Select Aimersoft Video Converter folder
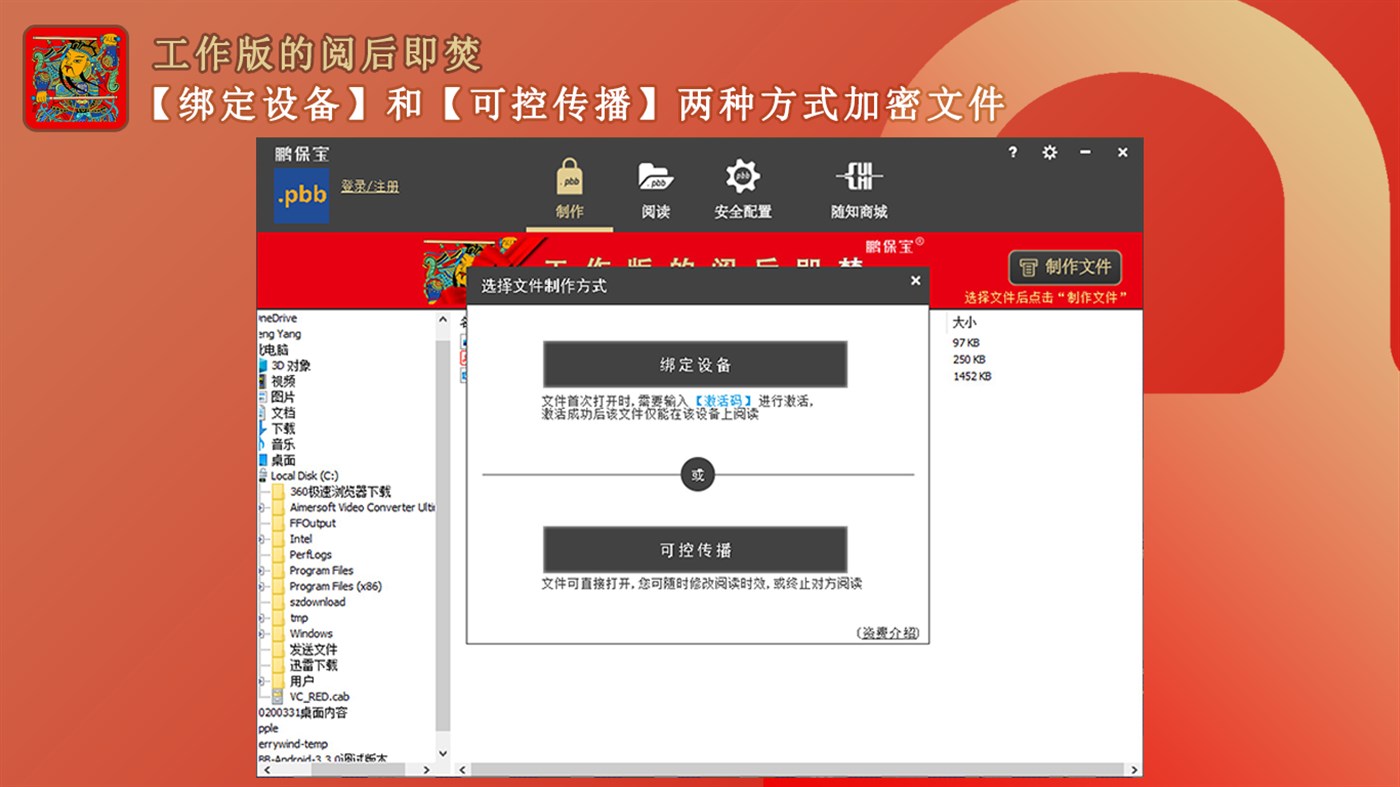This screenshot has height=787, width=1400. pyautogui.click(x=354, y=507)
